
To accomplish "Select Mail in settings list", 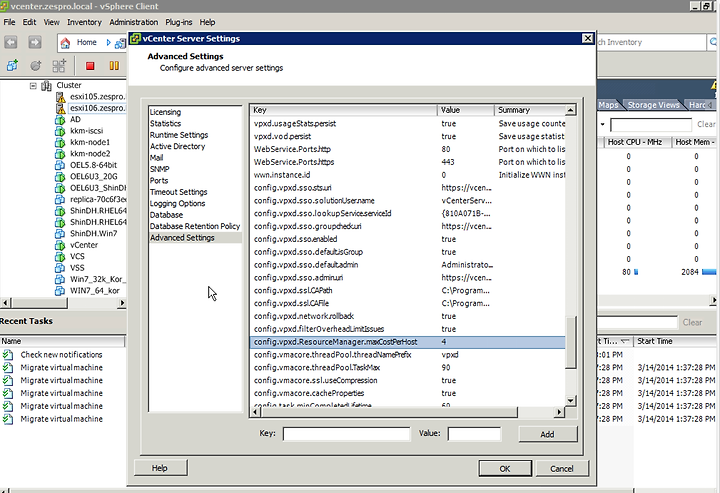I will (157, 158).
